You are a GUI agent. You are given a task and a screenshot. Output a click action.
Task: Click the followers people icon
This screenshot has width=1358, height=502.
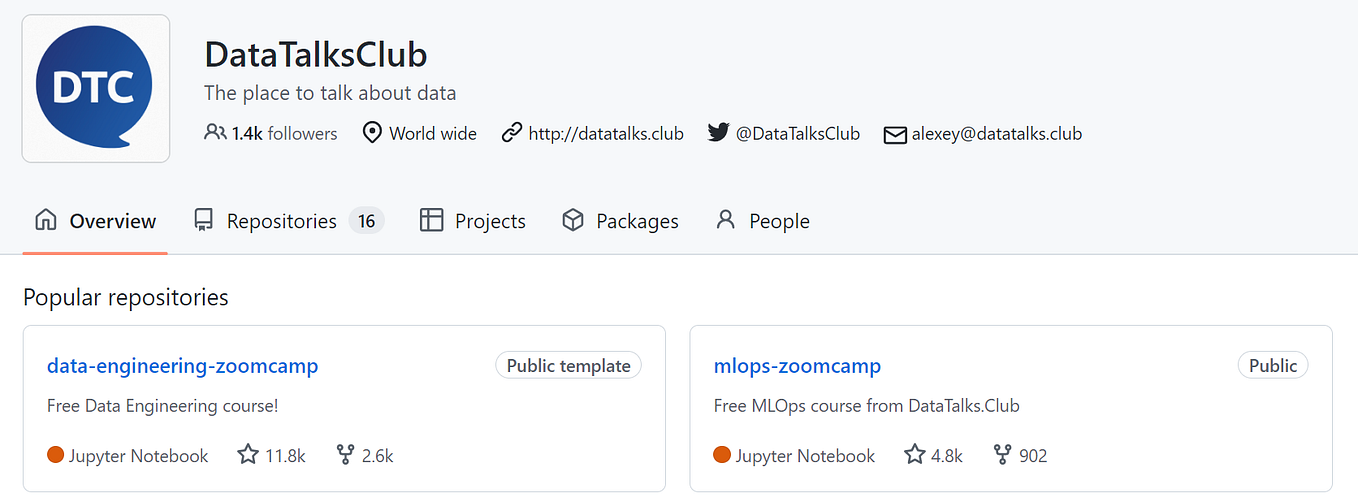pyautogui.click(x=214, y=132)
